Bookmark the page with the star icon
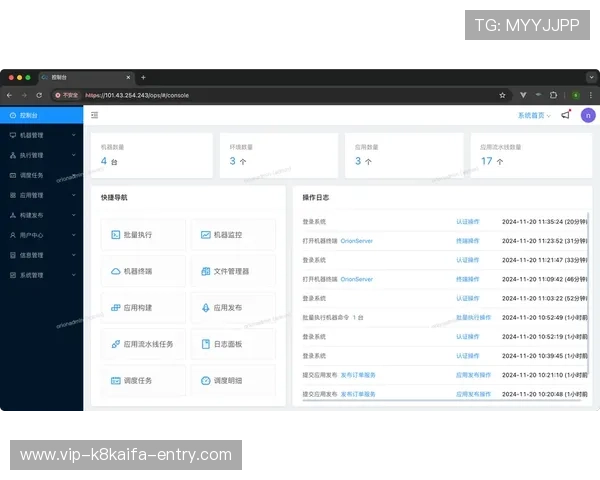Viewport: 600px width, 480px height. tap(502, 95)
